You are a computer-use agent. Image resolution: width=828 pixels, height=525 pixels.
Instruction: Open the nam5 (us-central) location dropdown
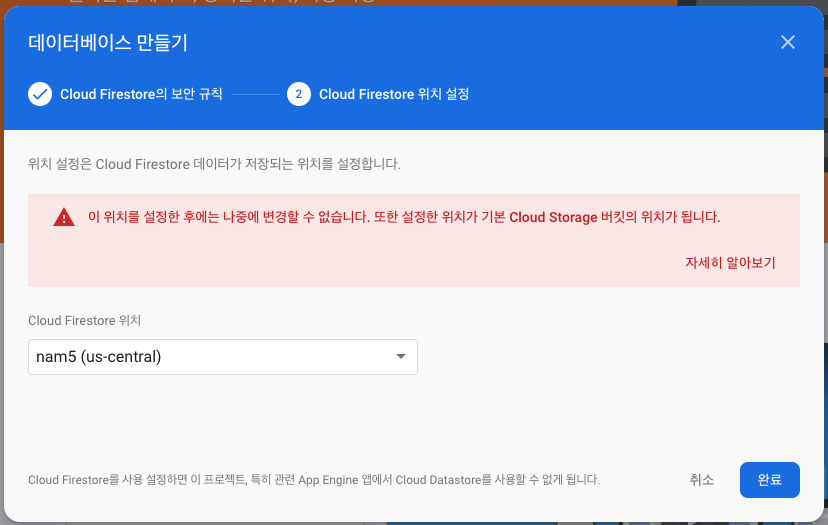pos(223,357)
